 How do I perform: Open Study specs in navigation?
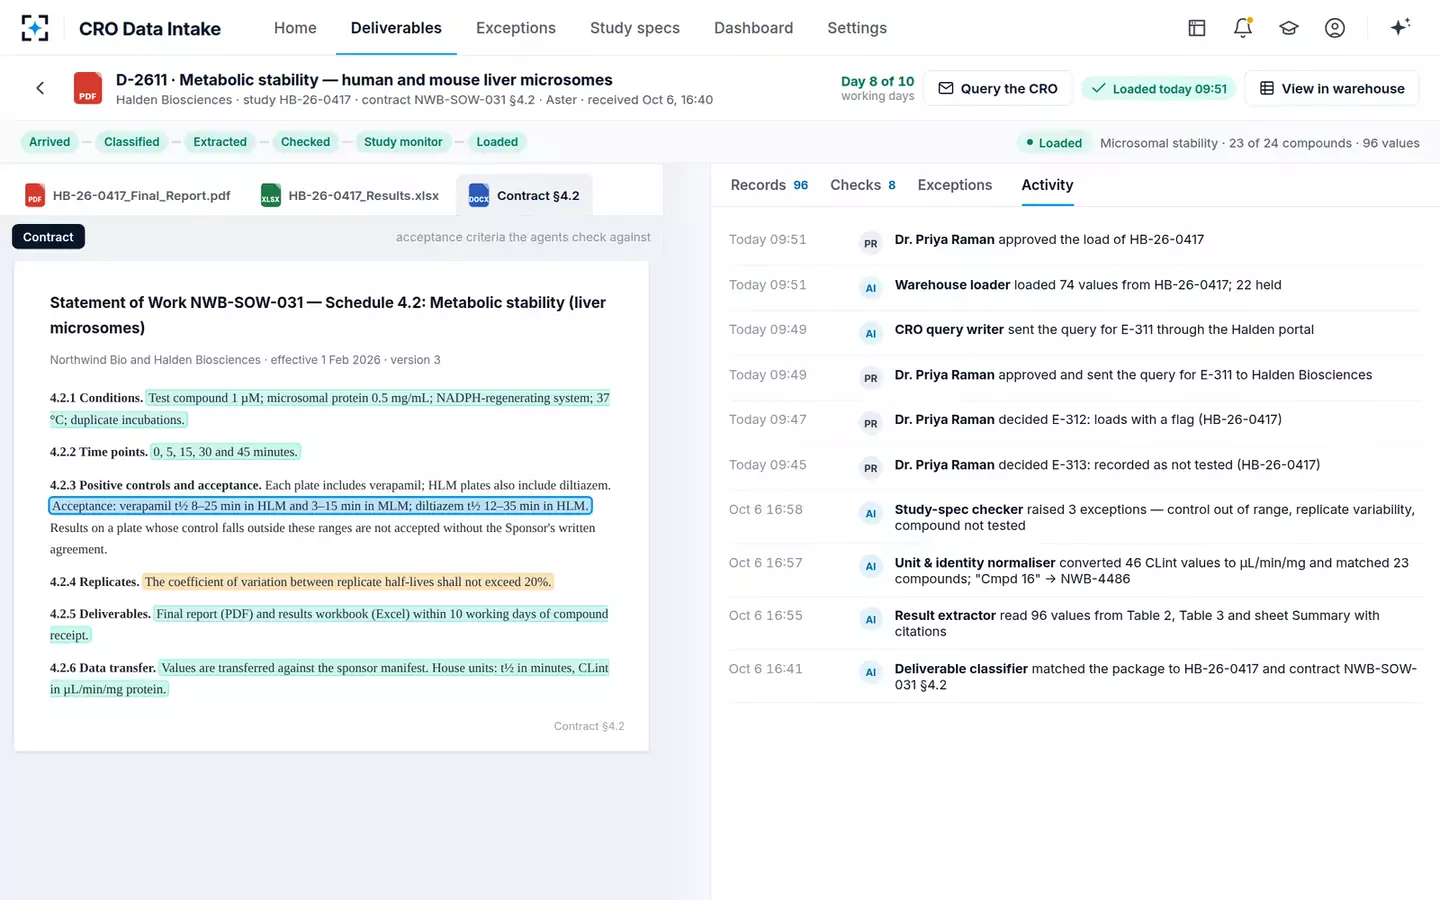[x=635, y=28]
